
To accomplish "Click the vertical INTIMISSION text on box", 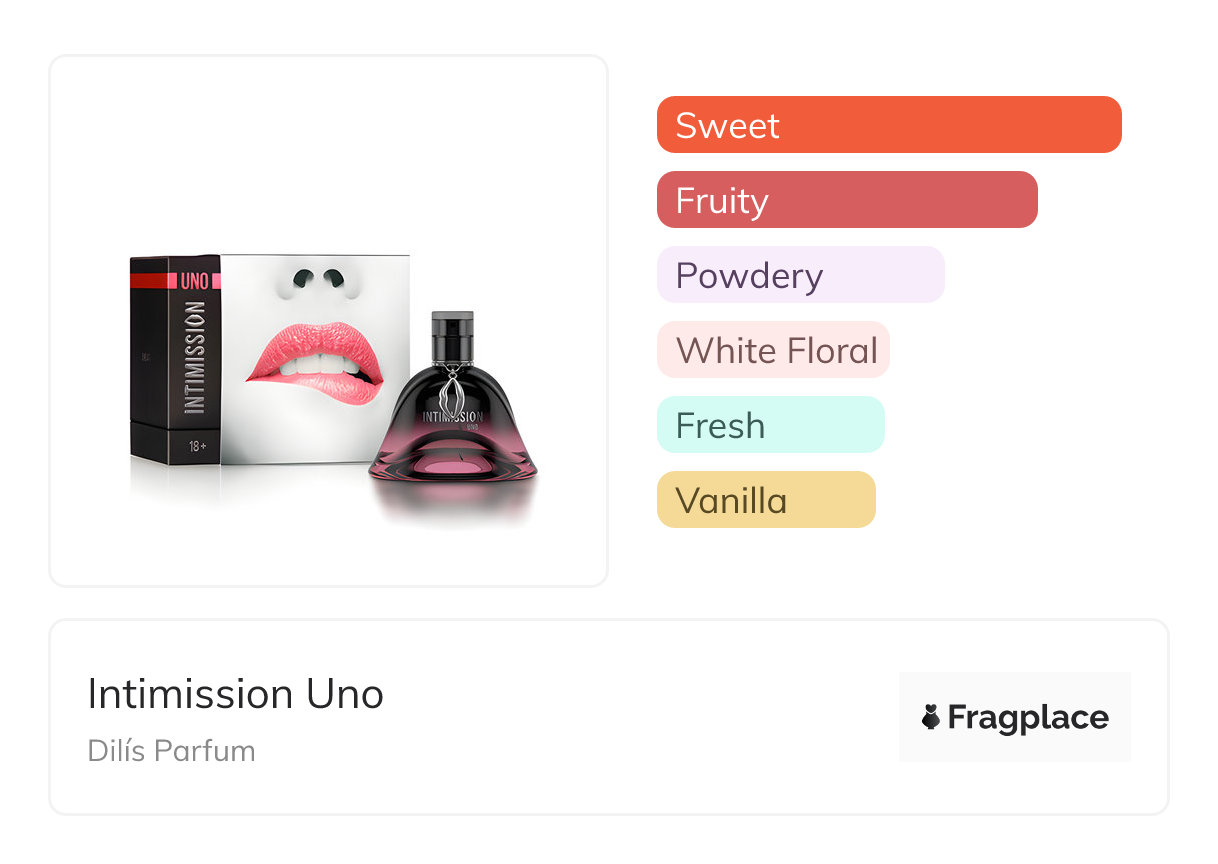I will coord(195,358).
